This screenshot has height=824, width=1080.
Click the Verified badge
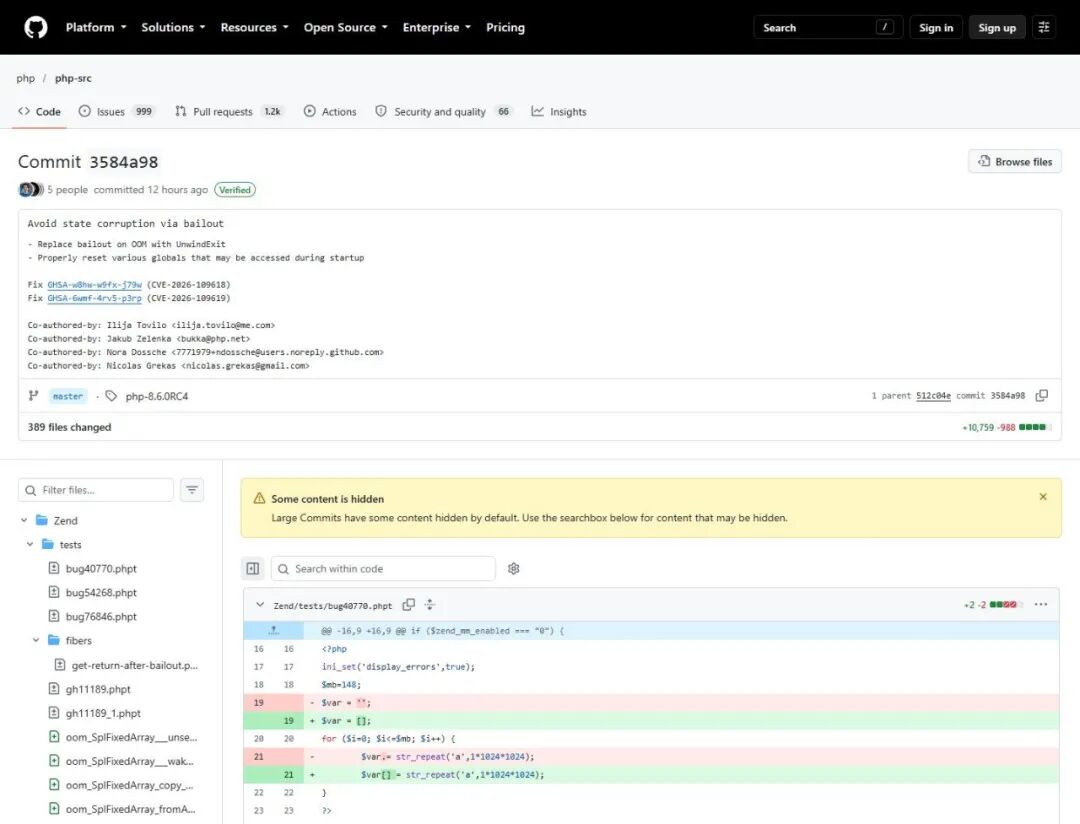[235, 189]
